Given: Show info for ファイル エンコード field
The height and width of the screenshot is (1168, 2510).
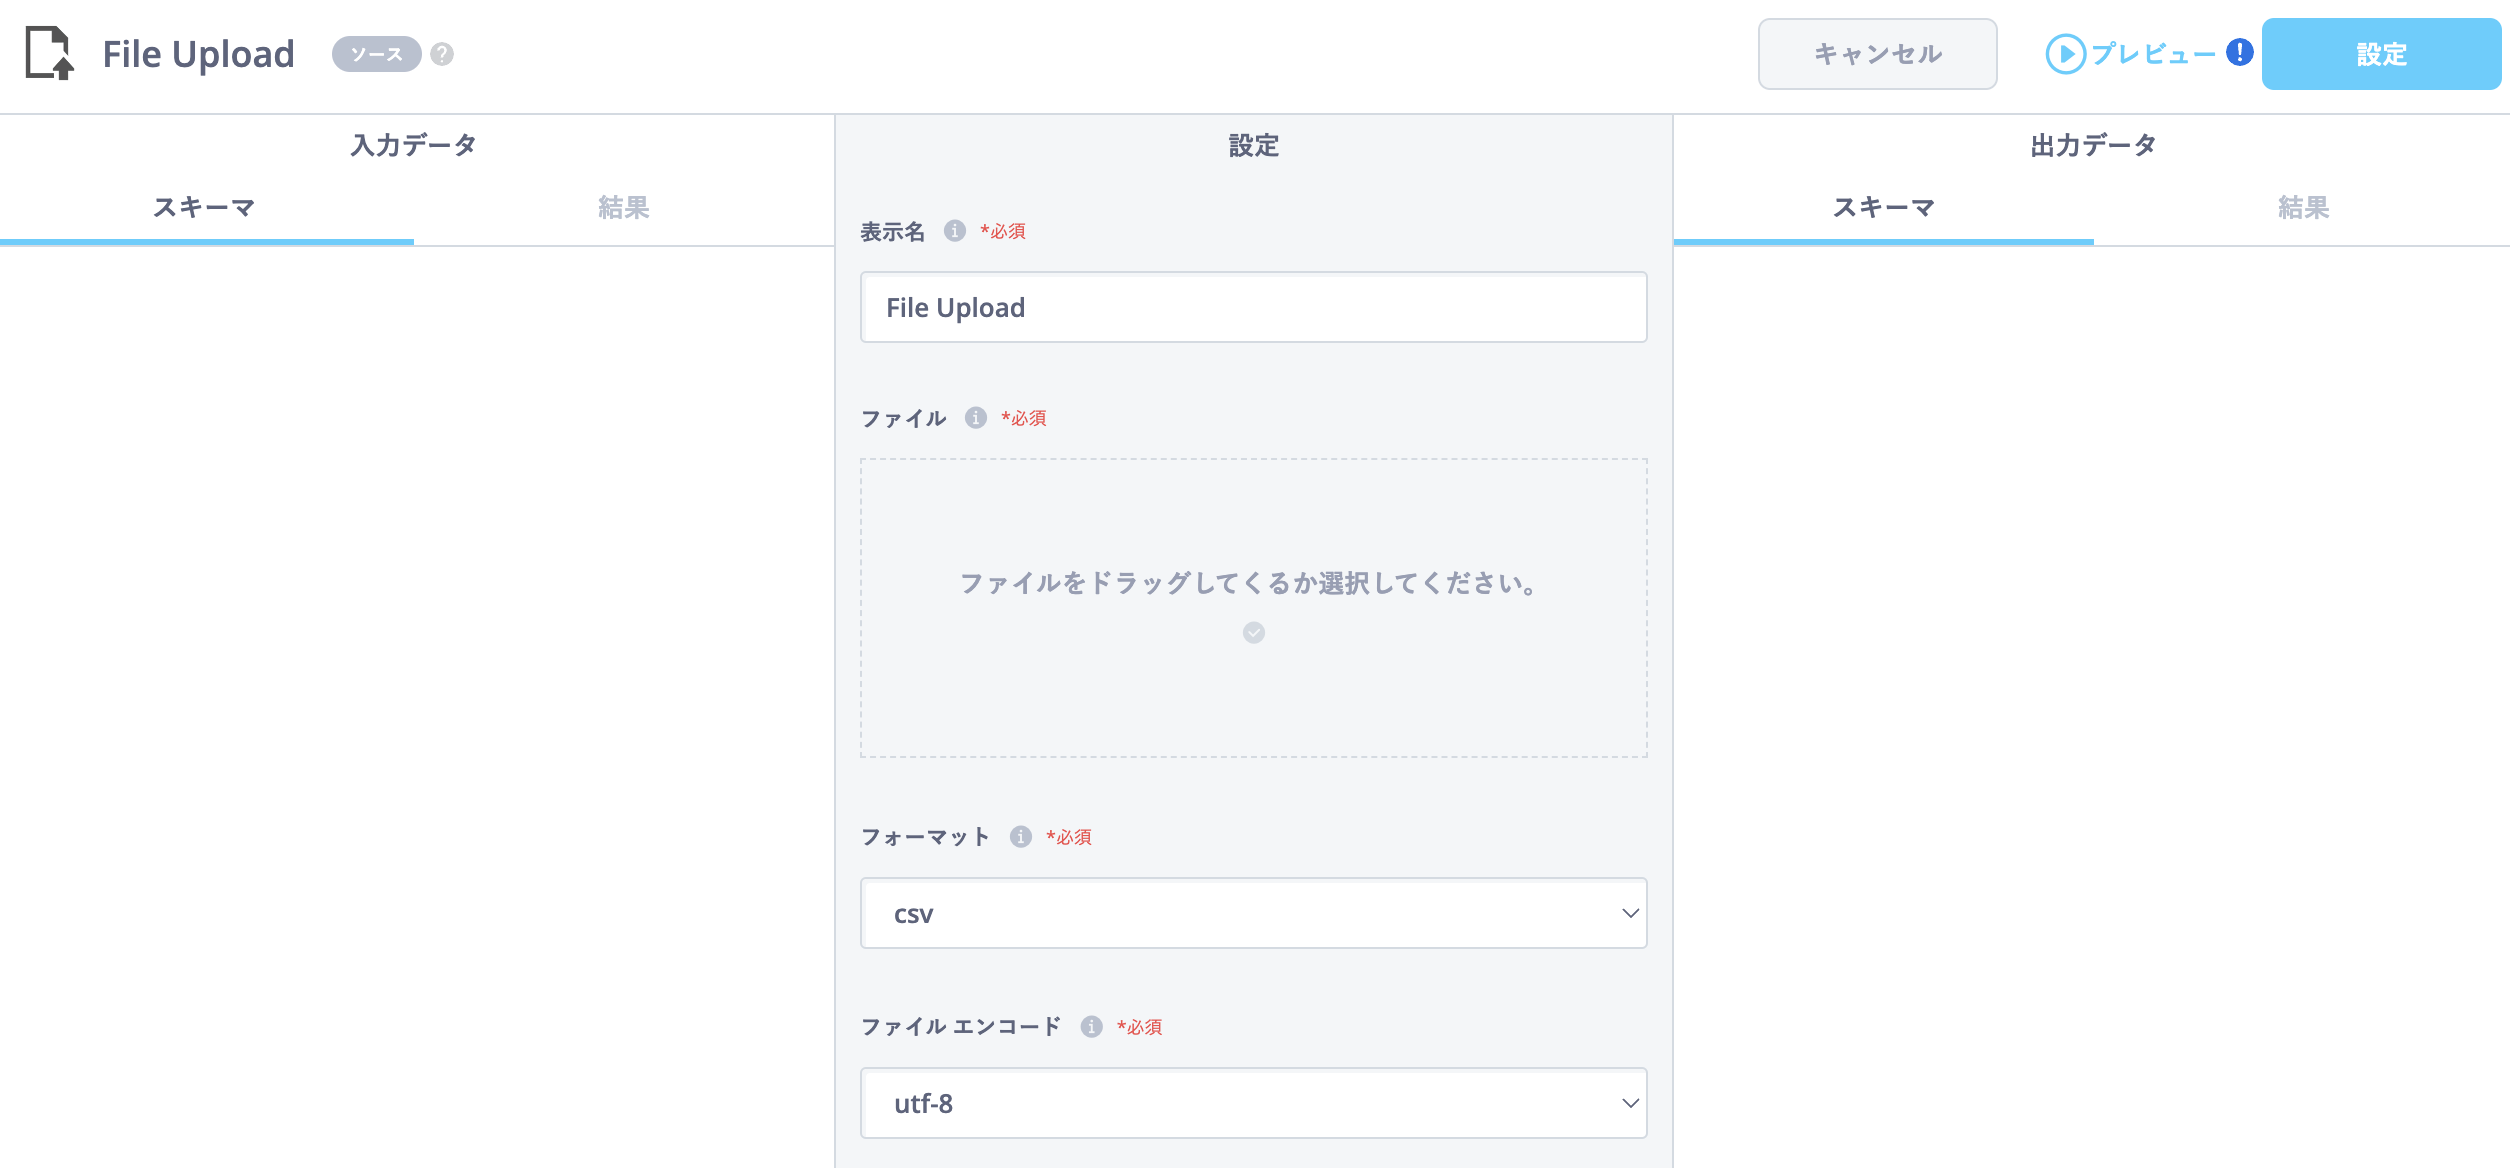Looking at the screenshot, I should click(x=1091, y=1027).
